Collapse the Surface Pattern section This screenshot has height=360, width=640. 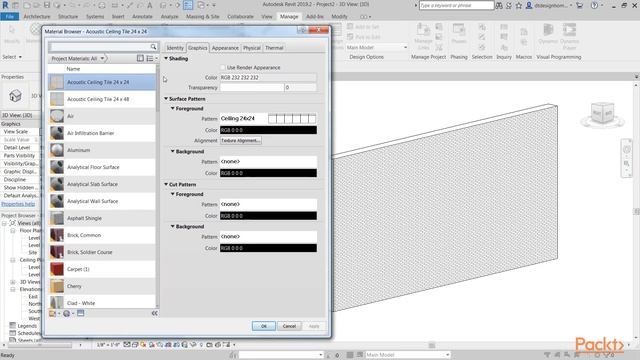tap(166, 99)
